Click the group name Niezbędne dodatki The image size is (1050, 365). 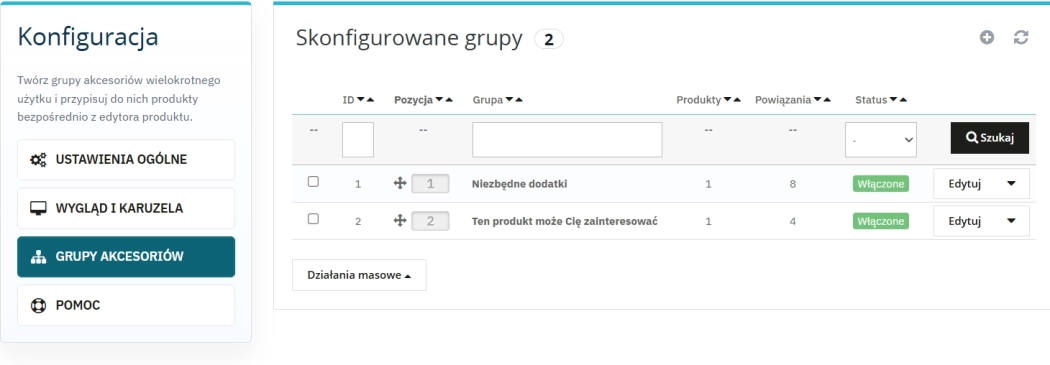(x=520, y=184)
